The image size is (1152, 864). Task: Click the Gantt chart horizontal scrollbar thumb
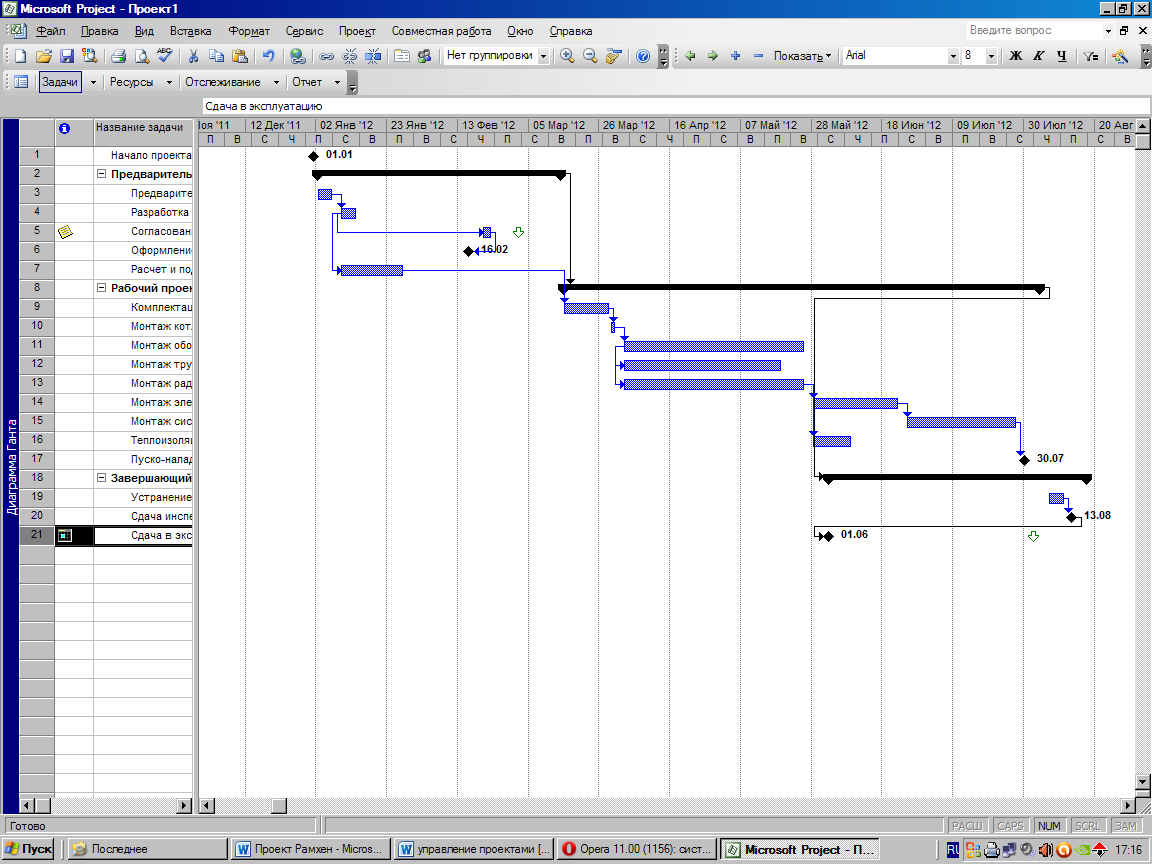tap(279, 806)
